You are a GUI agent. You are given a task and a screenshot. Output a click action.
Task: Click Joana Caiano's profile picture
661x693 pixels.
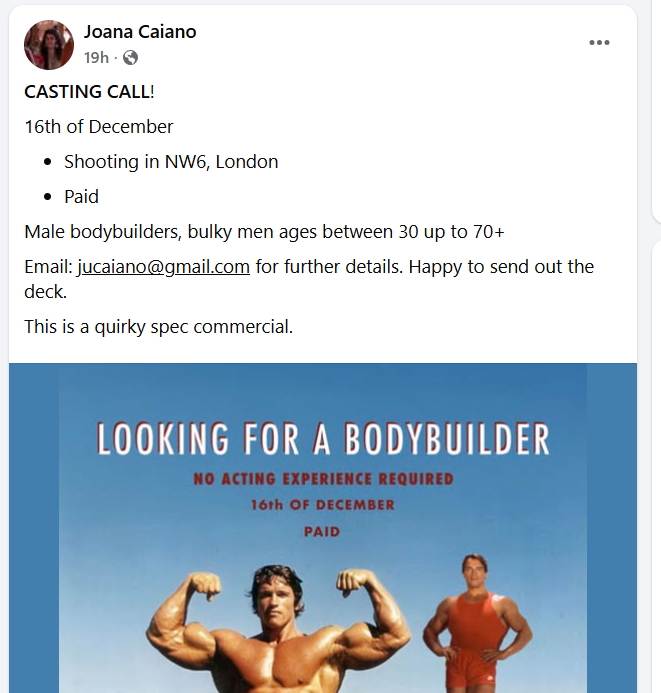49,44
